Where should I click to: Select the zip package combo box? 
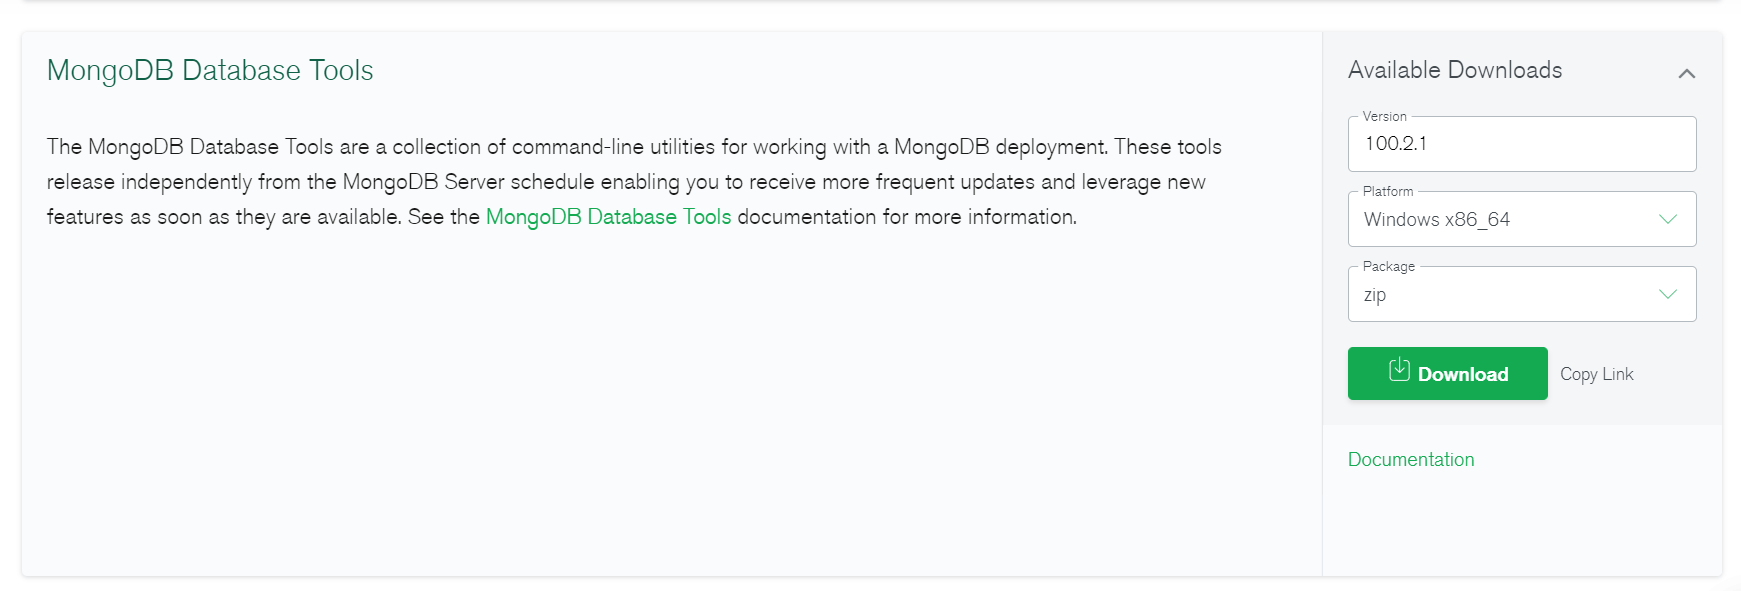tap(1521, 294)
